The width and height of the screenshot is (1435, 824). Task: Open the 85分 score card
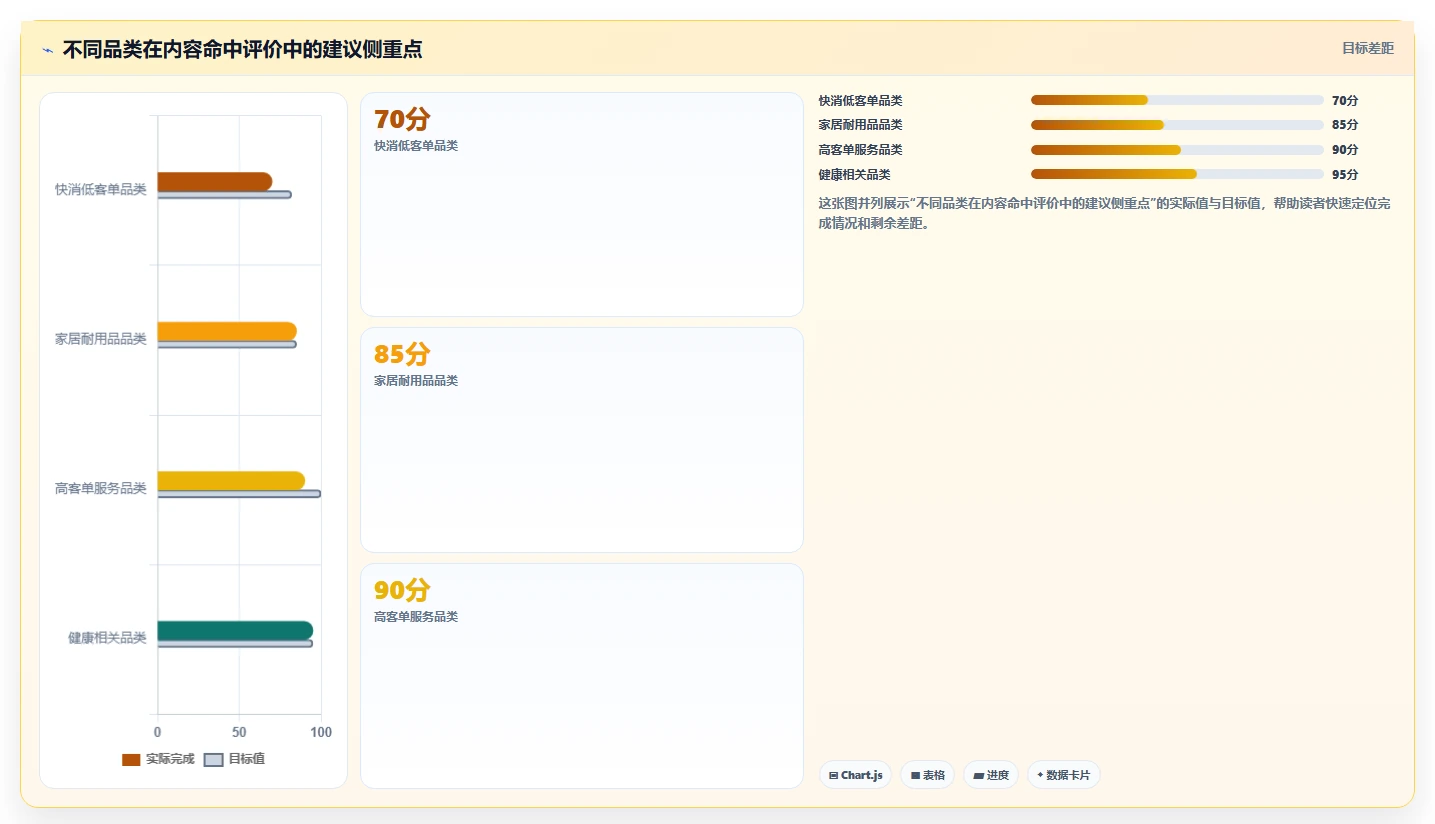[582, 440]
